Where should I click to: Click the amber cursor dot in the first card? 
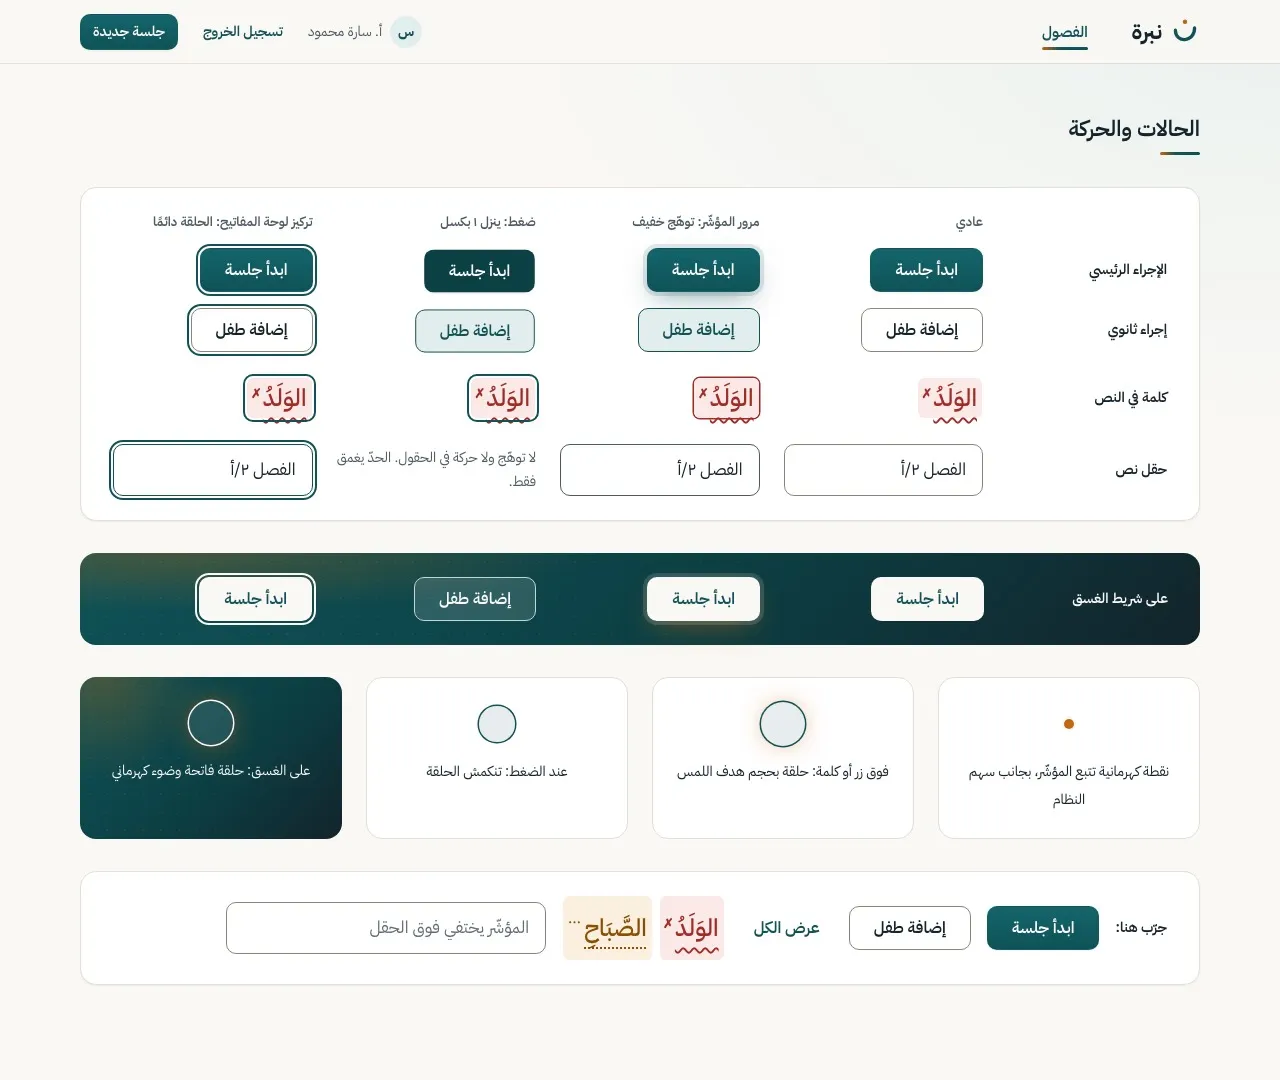(x=1069, y=724)
